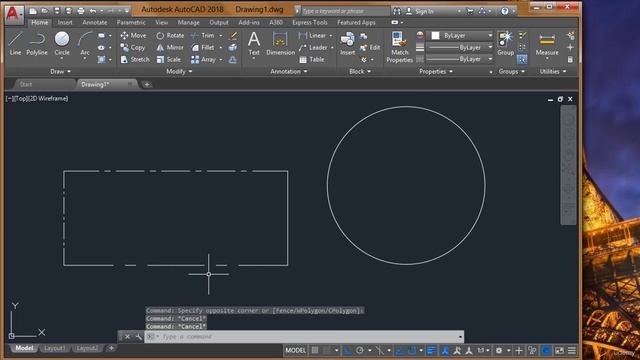Expand the Utilities panel
This screenshot has width=640, height=360.
pos(553,71)
